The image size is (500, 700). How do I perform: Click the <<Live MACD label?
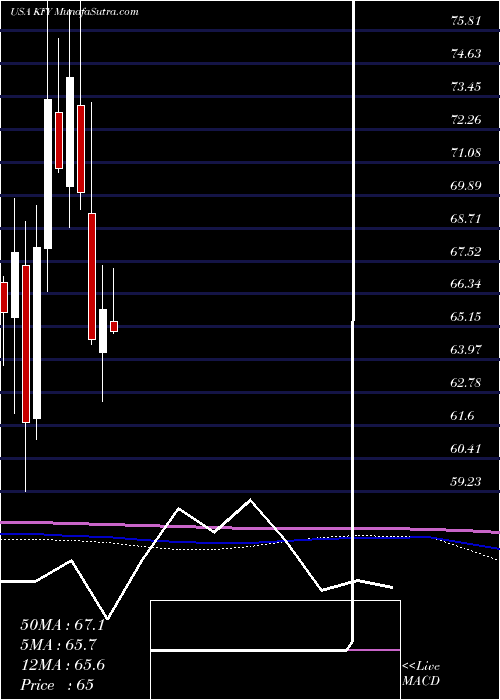coord(421,674)
